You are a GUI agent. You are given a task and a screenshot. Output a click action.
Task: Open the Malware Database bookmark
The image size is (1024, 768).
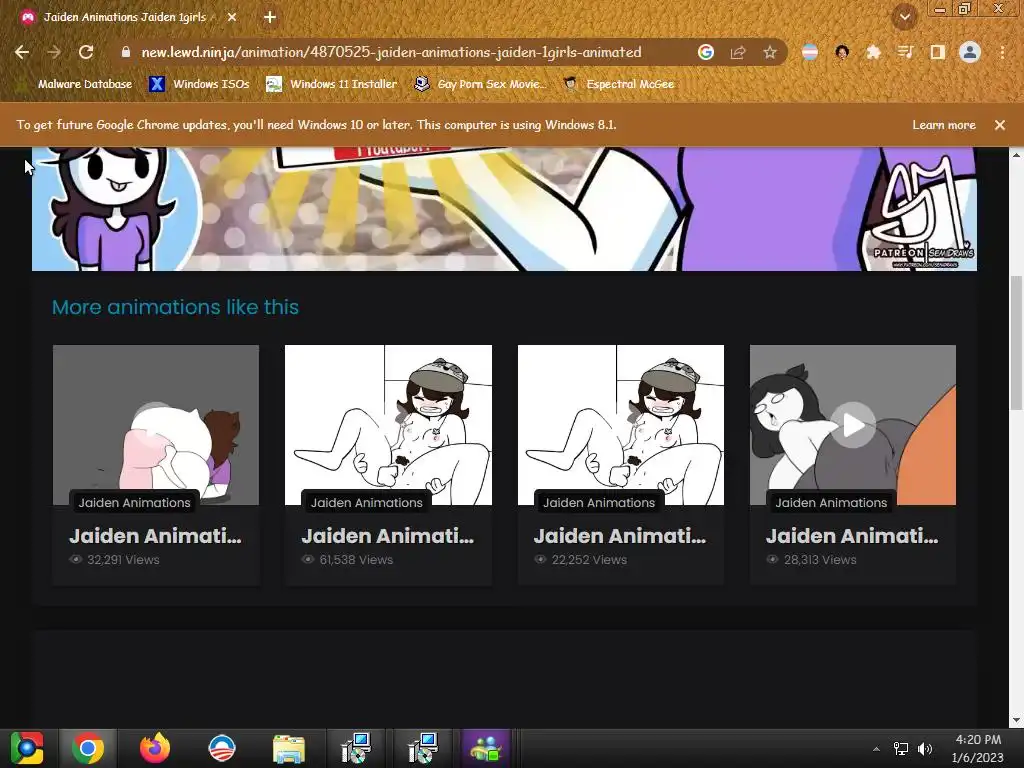click(x=76, y=84)
